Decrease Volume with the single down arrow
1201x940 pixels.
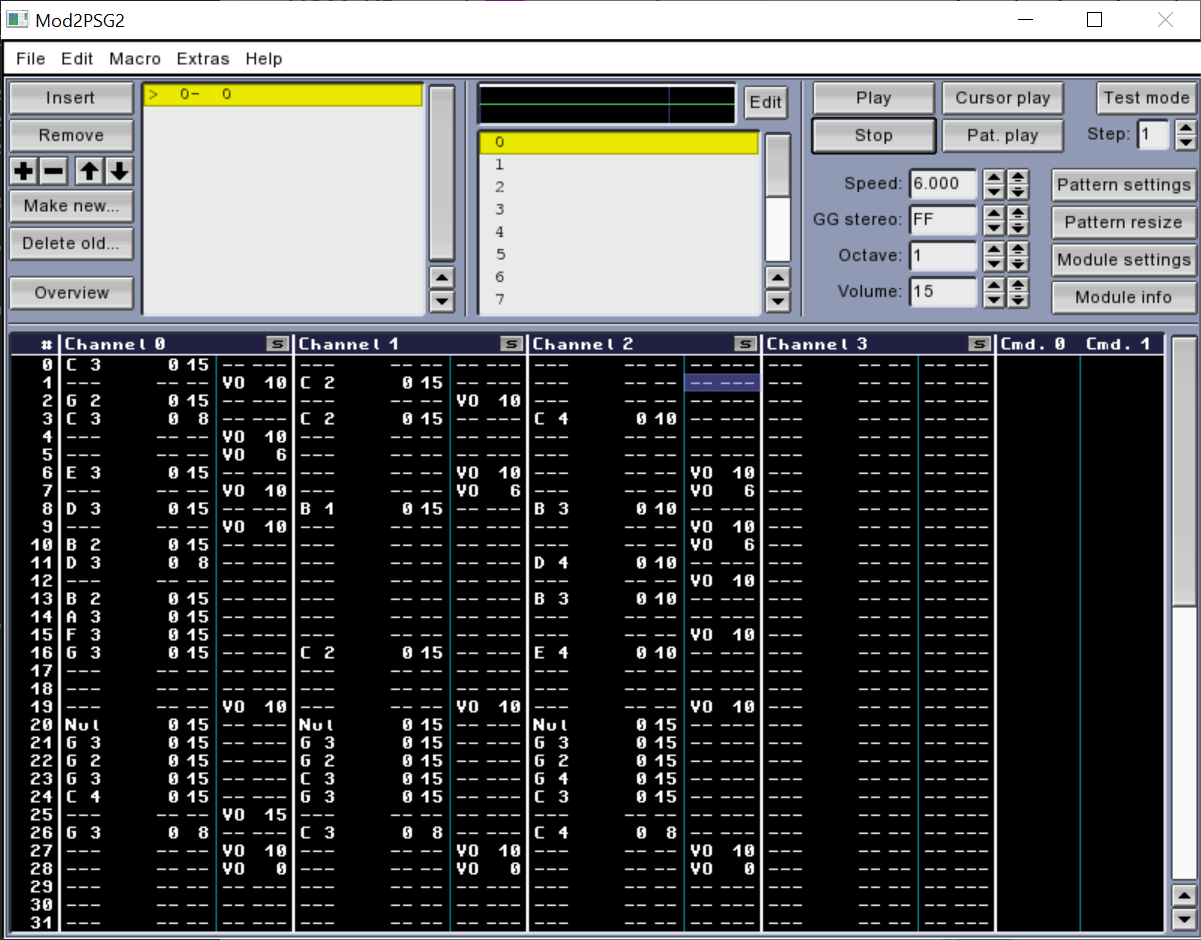tap(994, 299)
